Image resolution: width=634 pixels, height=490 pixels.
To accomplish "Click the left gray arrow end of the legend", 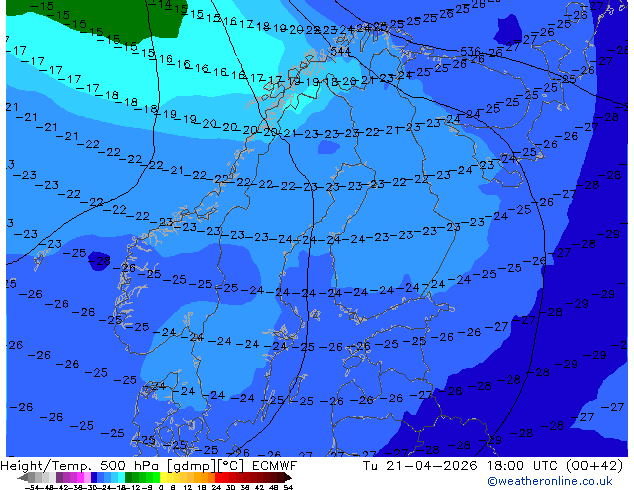I will (23, 477).
